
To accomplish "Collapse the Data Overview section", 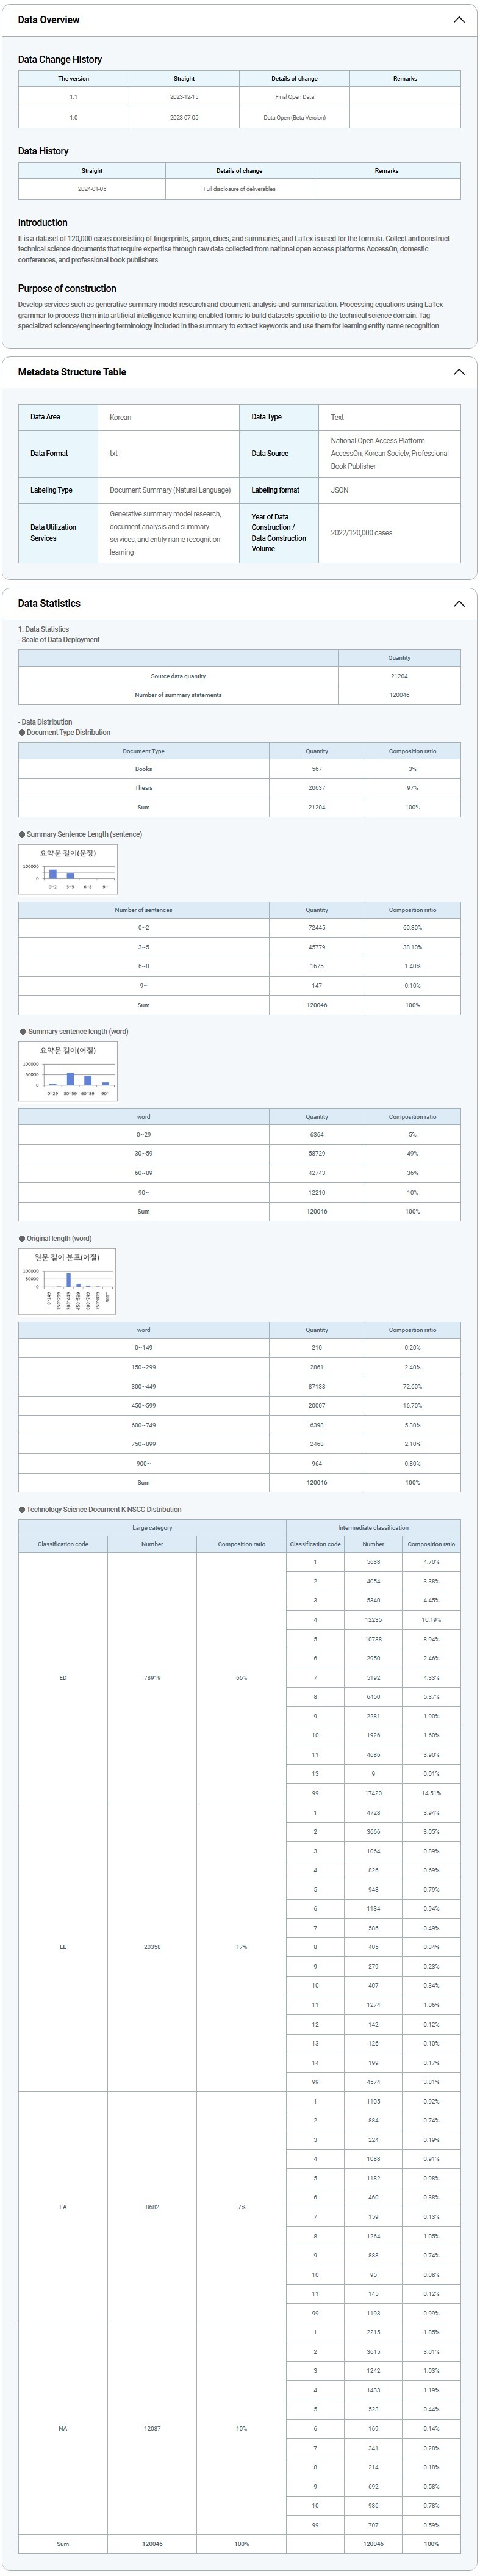I will (x=459, y=20).
